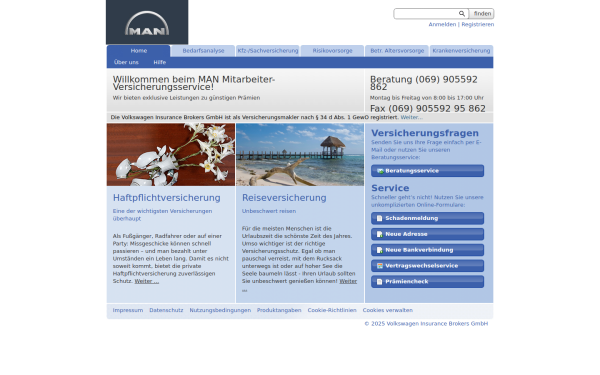Open the Produktangaben footer link

[x=279, y=310]
